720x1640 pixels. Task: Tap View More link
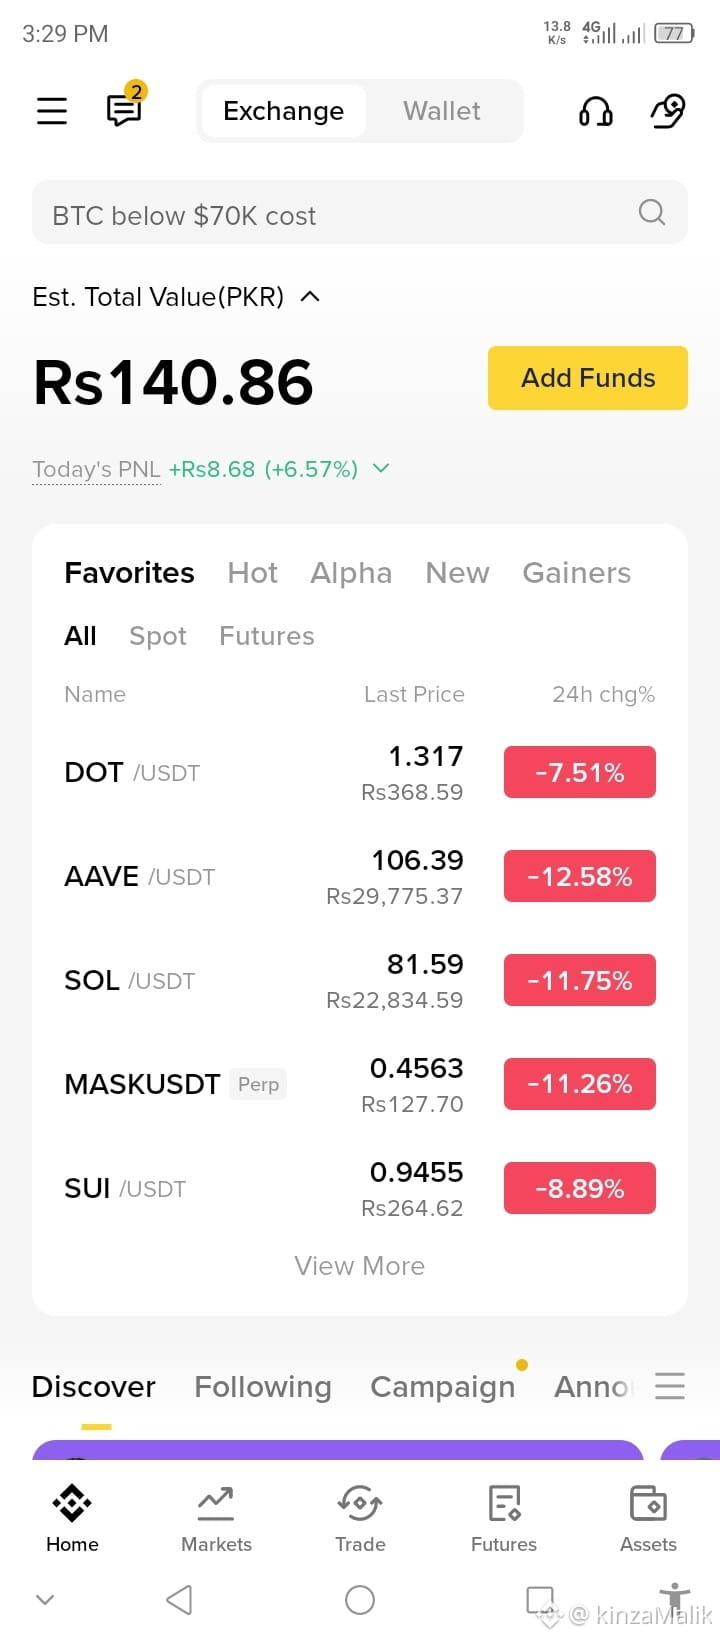click(360, 1266)
